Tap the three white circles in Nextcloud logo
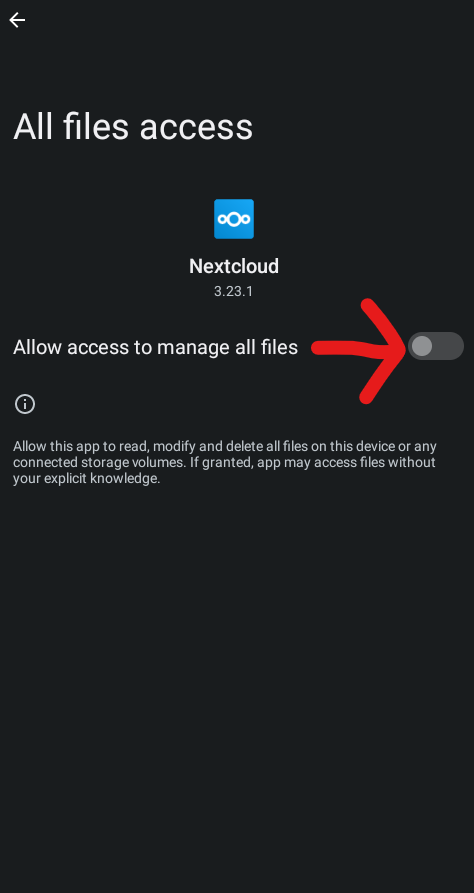This screenshot has height=893, width=474. 234,219
